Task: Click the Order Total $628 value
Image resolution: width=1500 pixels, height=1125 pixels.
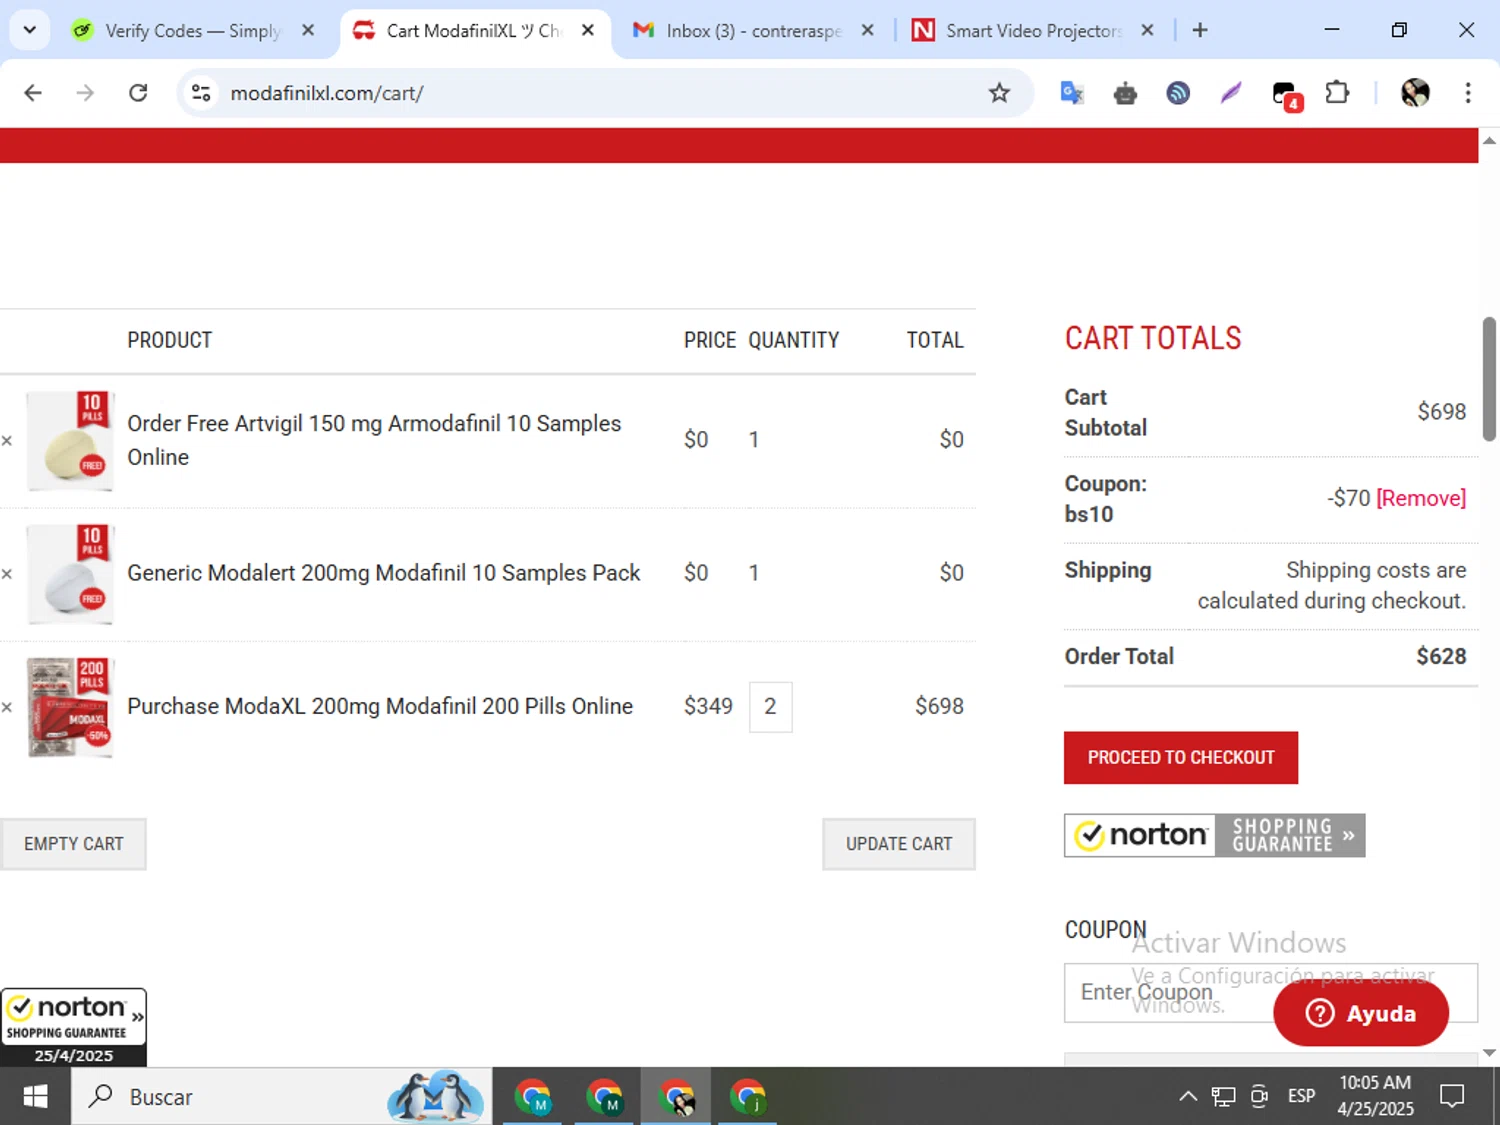Action: [x=1441, y=657]
